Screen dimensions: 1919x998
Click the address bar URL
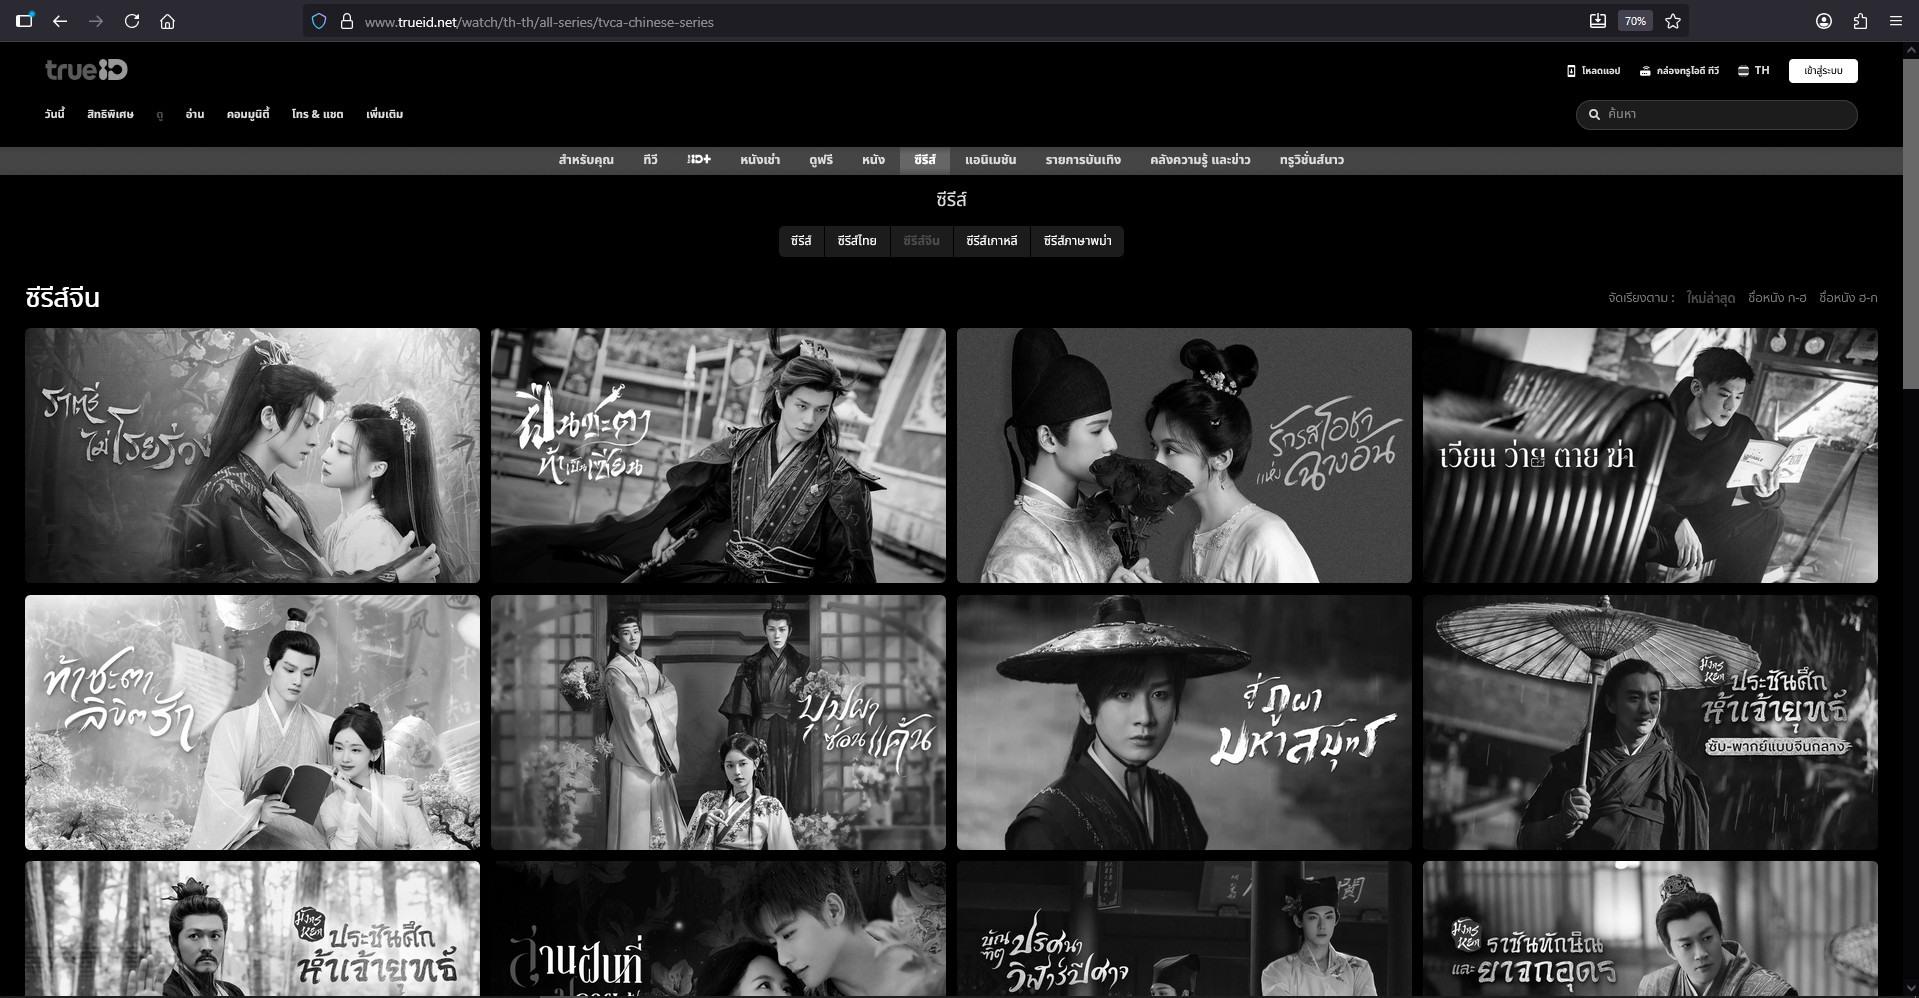pyautogui.click(x=539, y=22)
